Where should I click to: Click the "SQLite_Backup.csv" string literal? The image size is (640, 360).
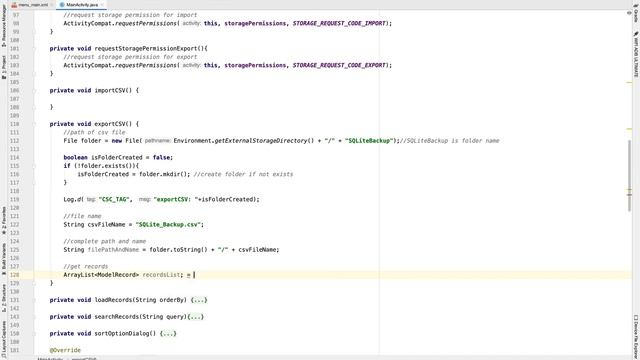point(168,224)
